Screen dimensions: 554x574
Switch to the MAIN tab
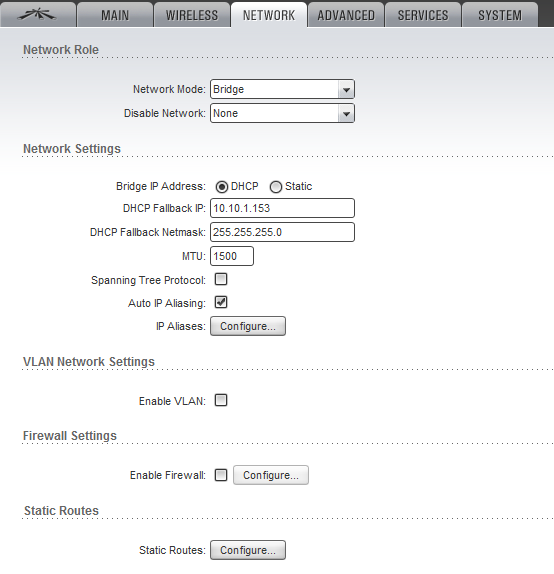[115, 15]
